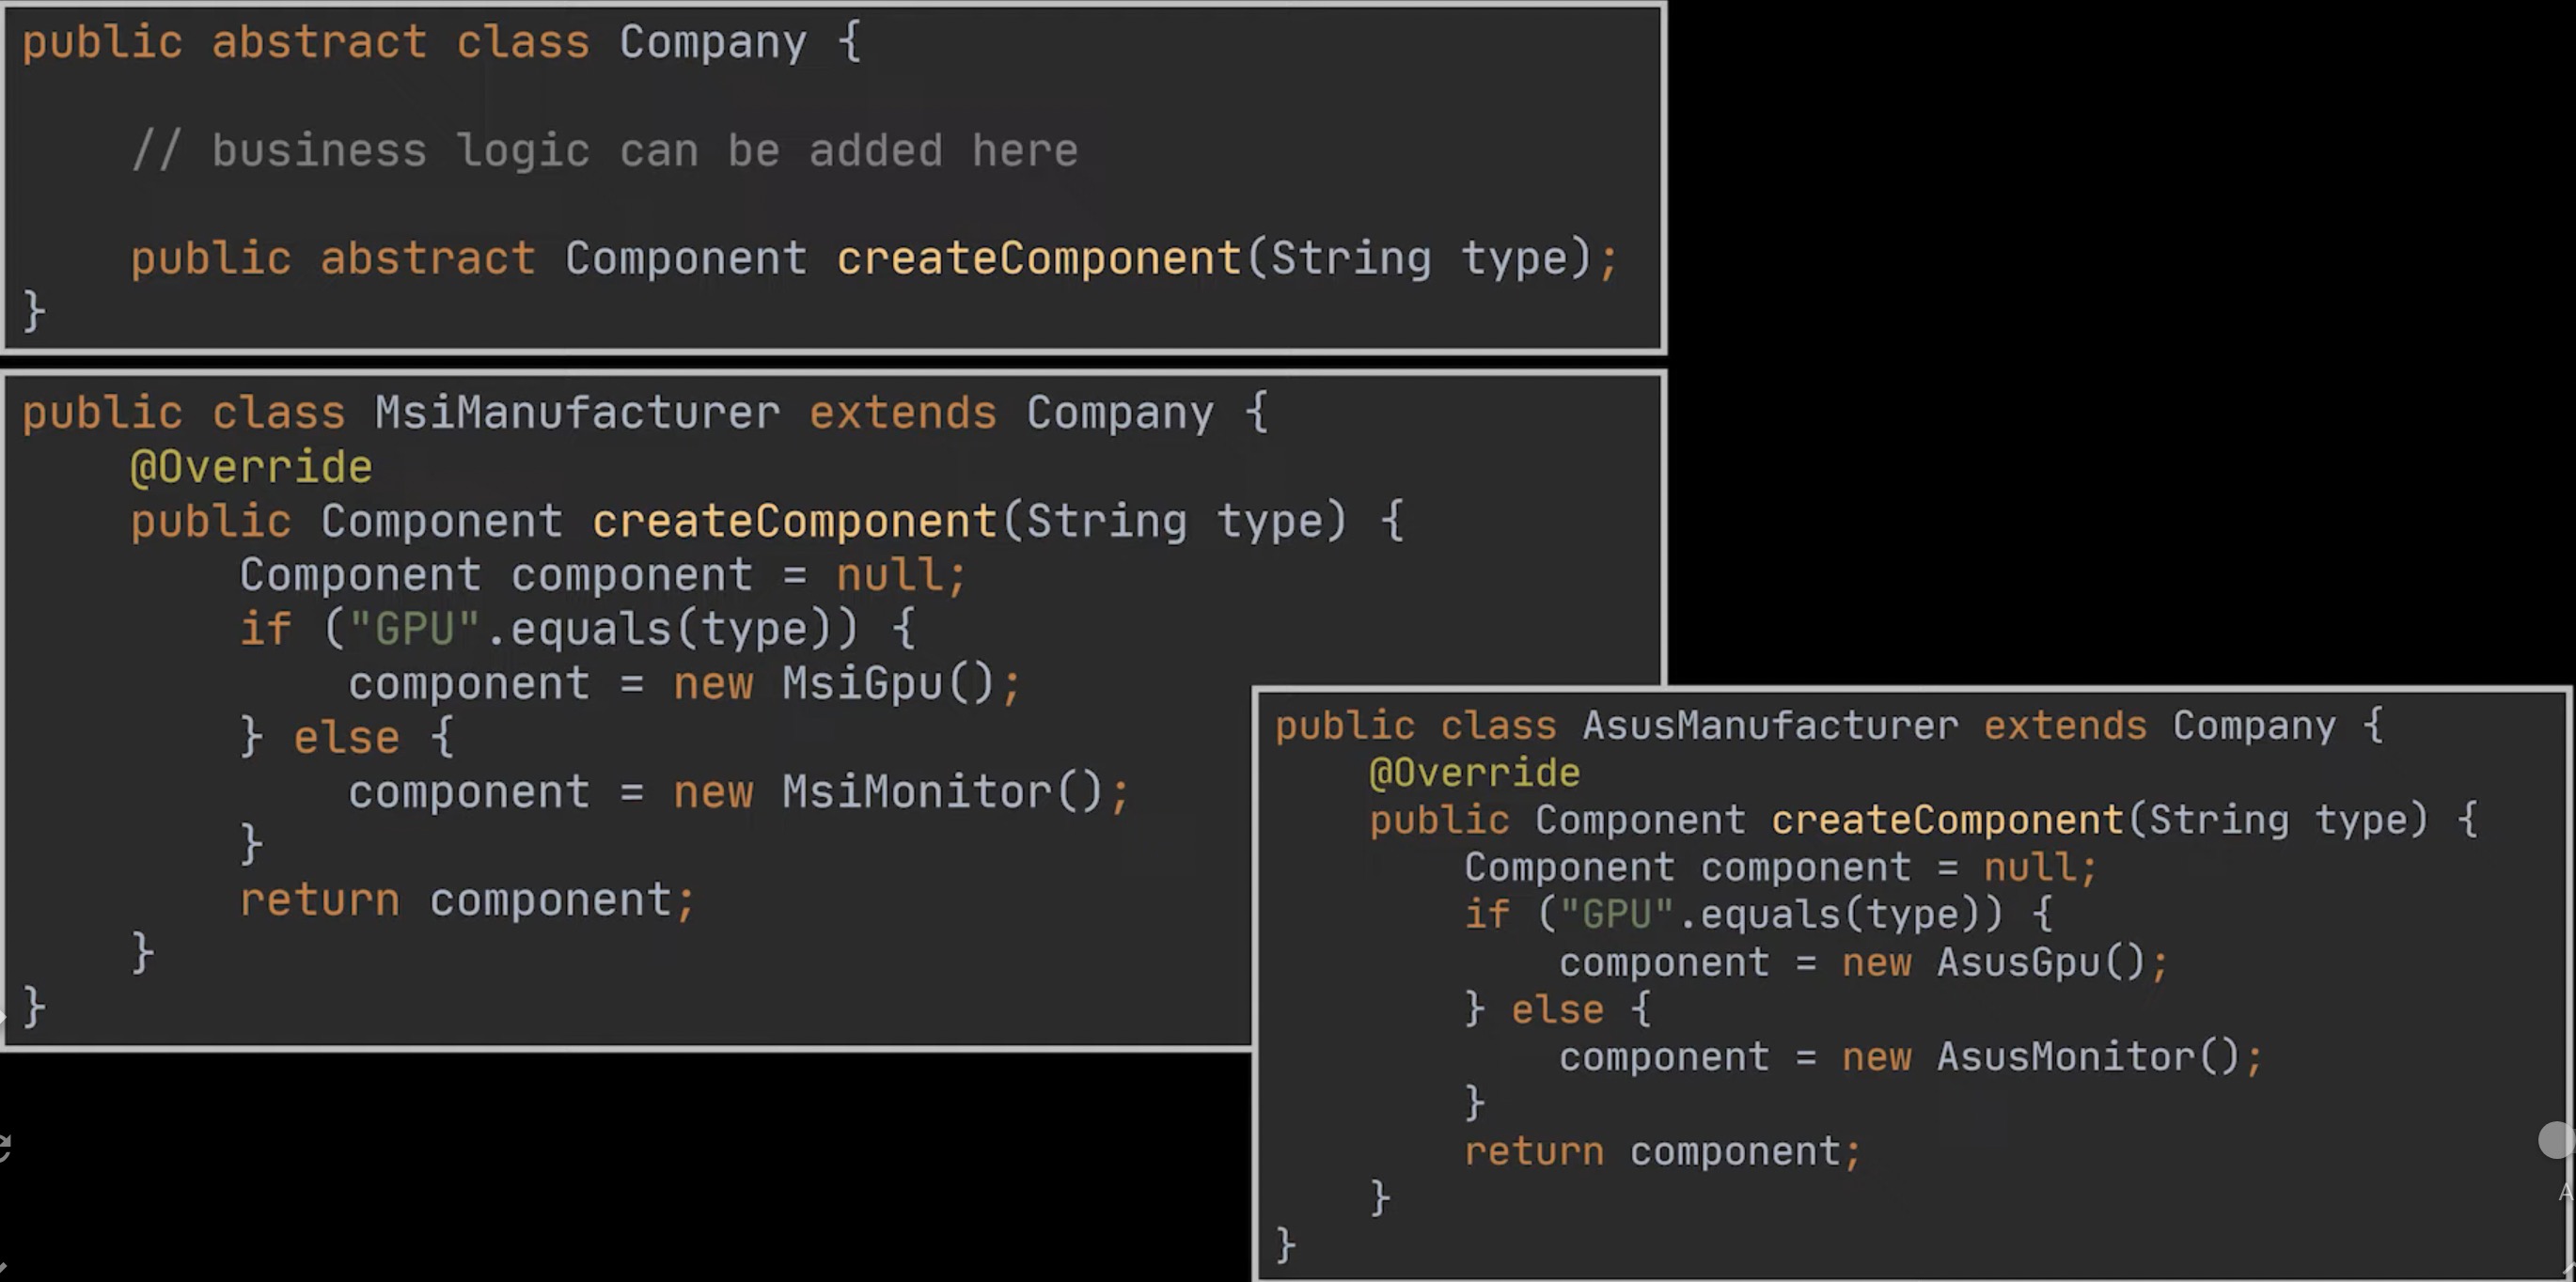Click the AsusManufacturer class name
2576x1282 pixels.
pyautogui.click(x=1769, y=725)
